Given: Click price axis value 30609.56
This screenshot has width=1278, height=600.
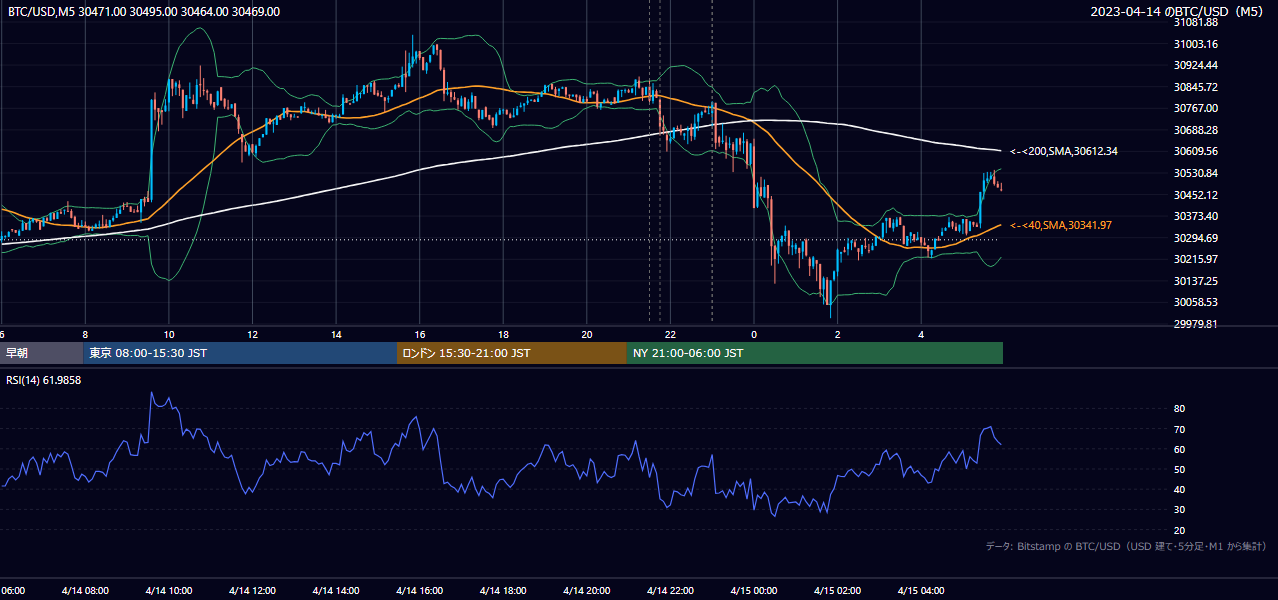Looking at the screenshot, I should pos(1196,151).
